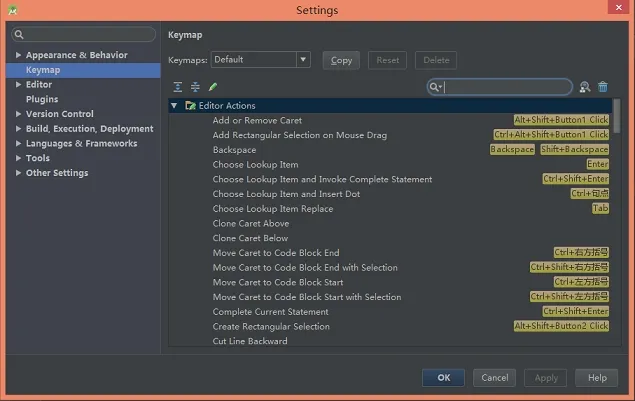Click the Cancel button

495,378
